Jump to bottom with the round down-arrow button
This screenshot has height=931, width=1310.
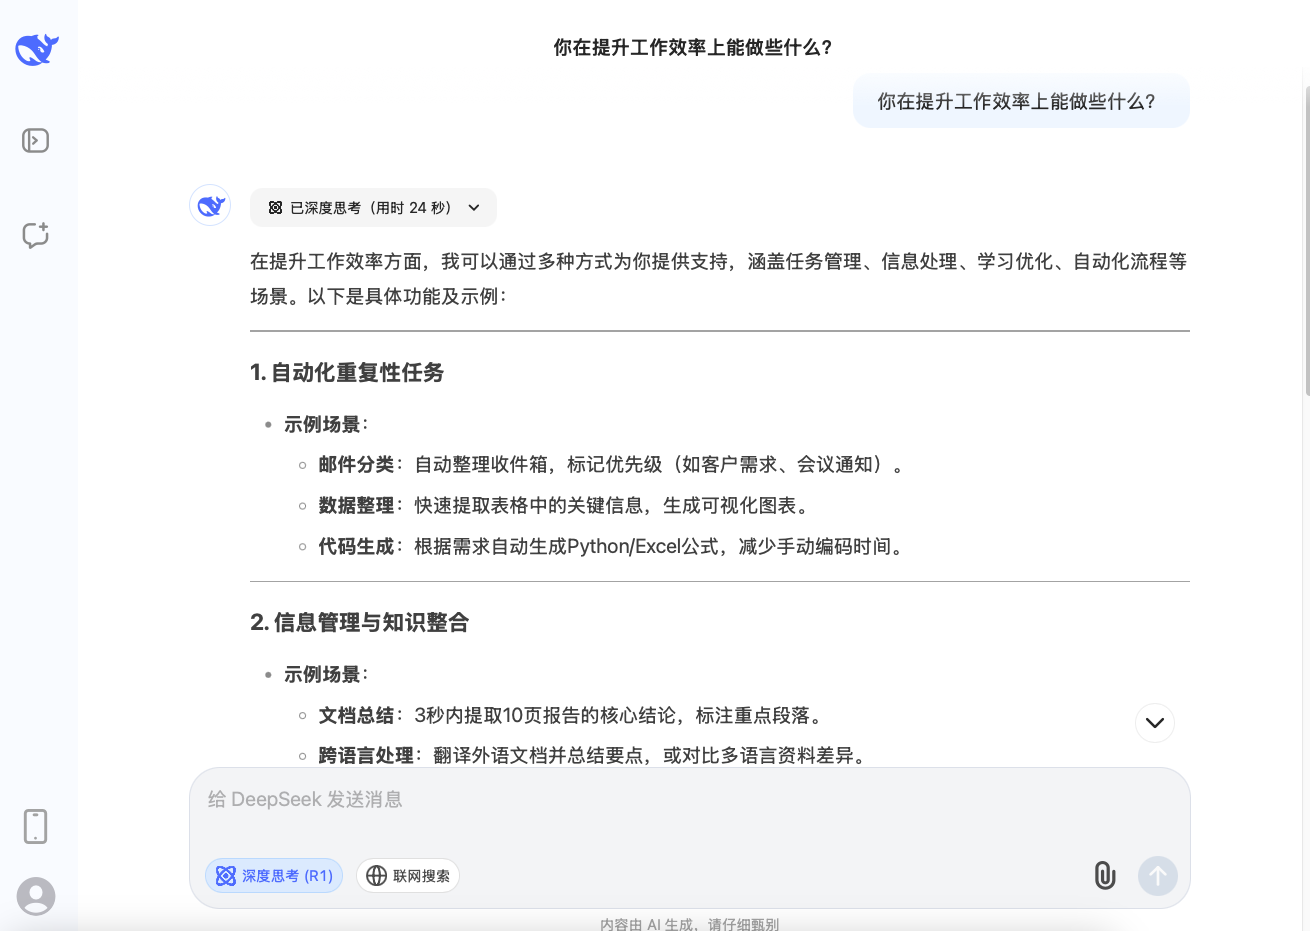(1155, 723)
